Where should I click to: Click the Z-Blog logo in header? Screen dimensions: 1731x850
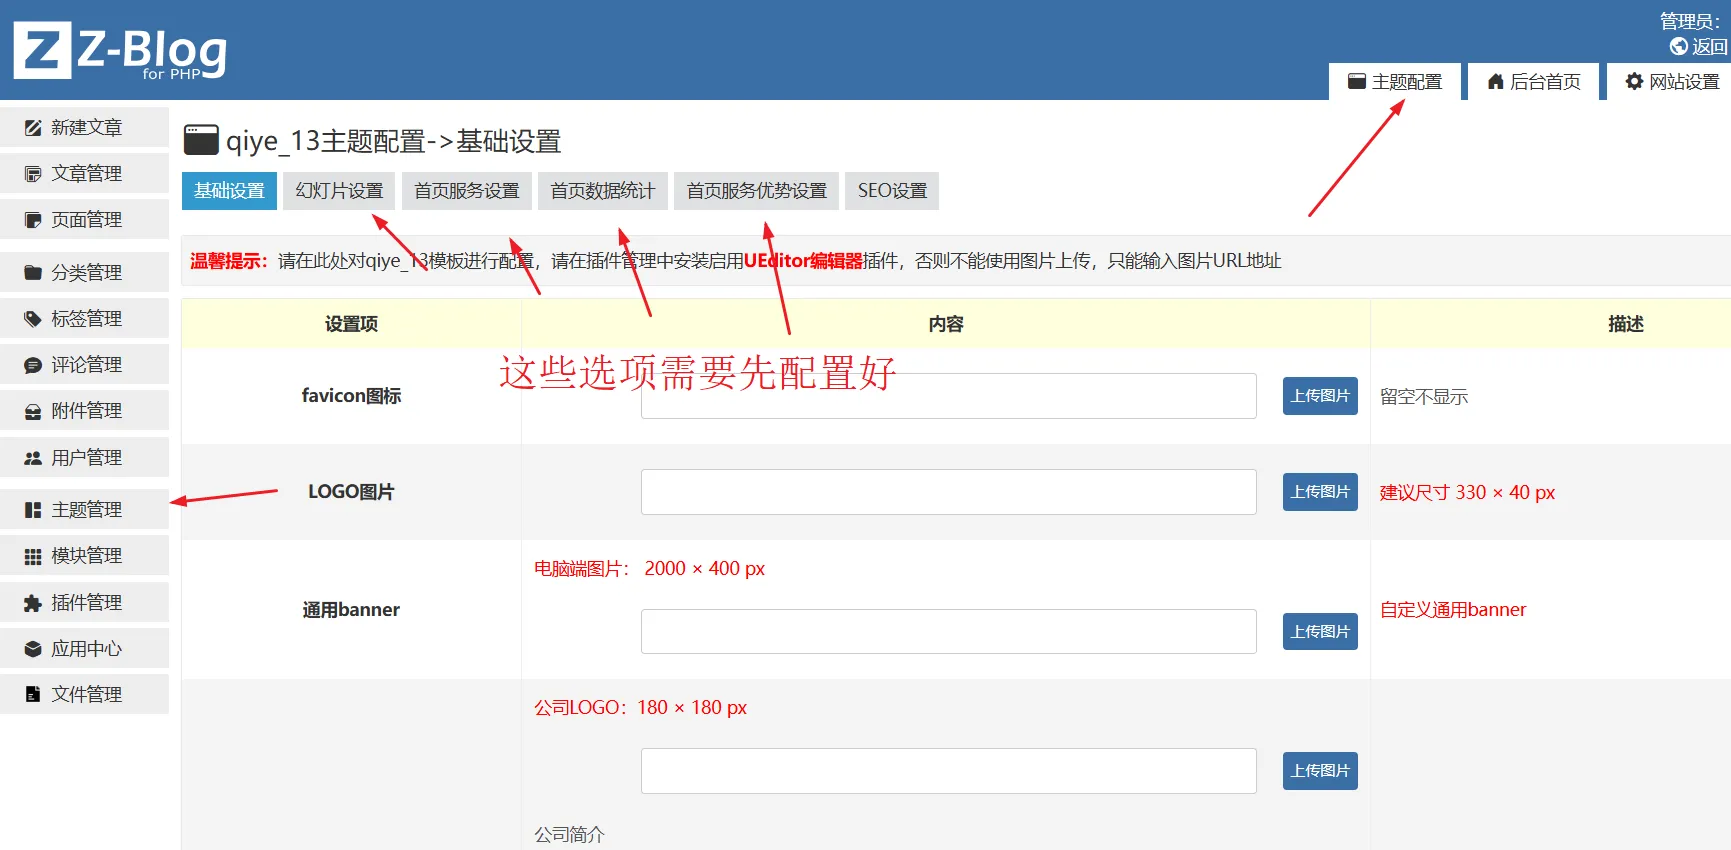point(120,50)
